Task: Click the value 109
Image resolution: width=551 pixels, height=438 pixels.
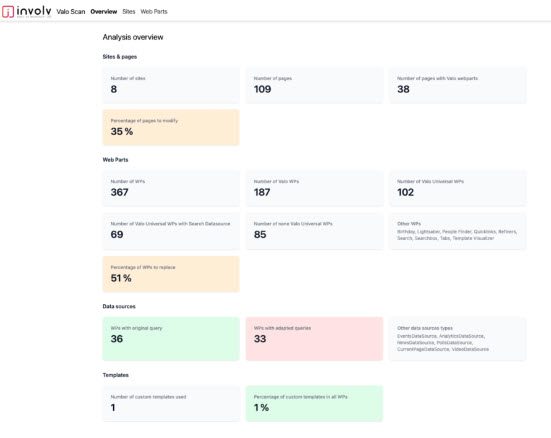Action: point(262,89)
